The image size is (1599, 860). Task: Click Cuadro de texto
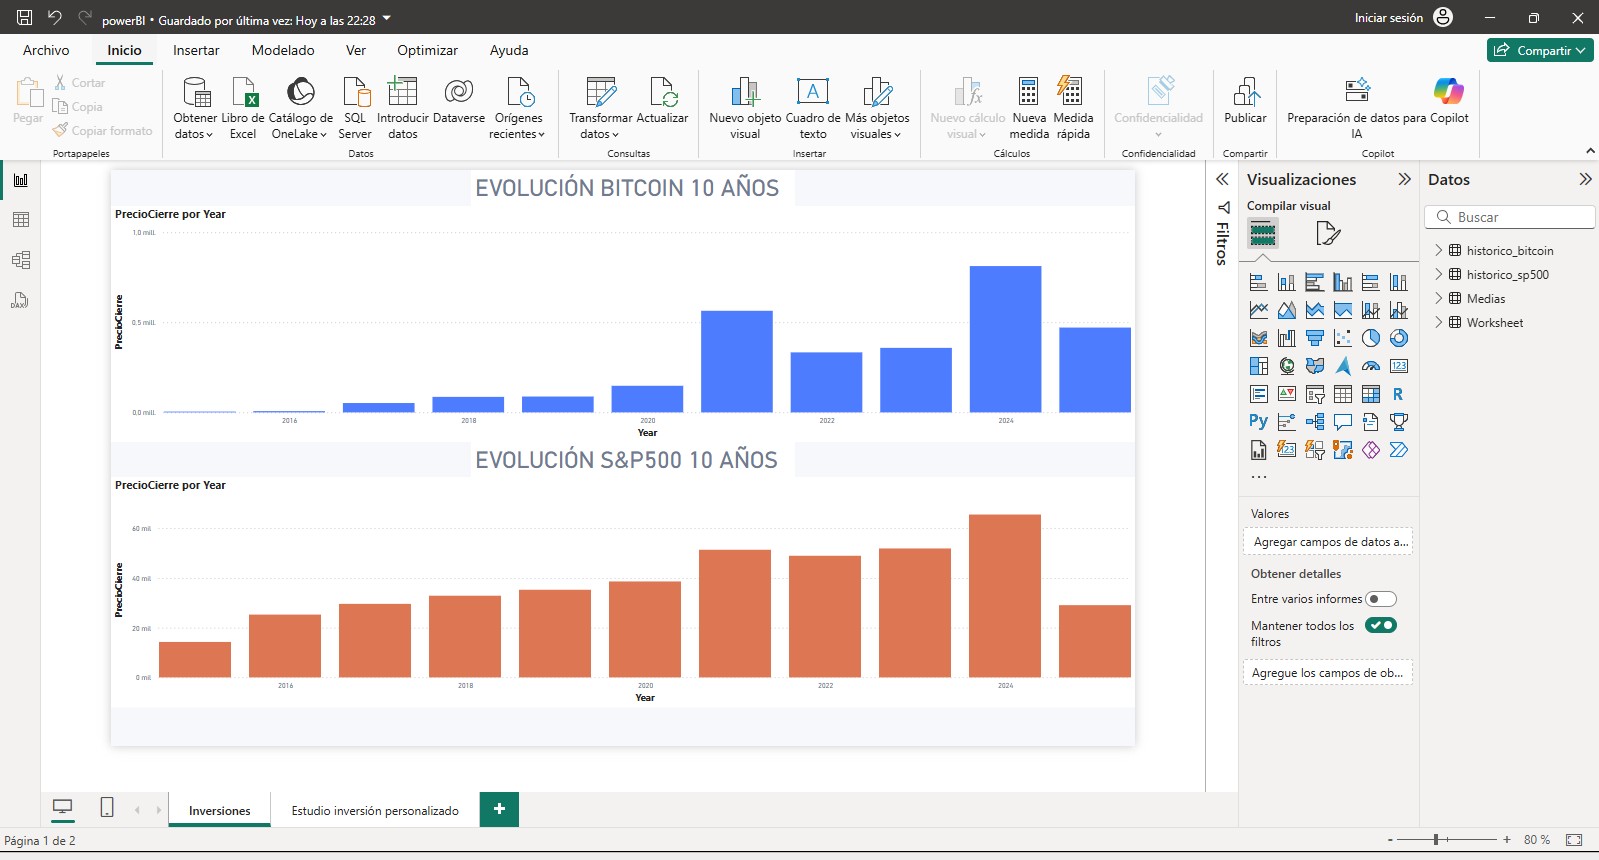813,107
